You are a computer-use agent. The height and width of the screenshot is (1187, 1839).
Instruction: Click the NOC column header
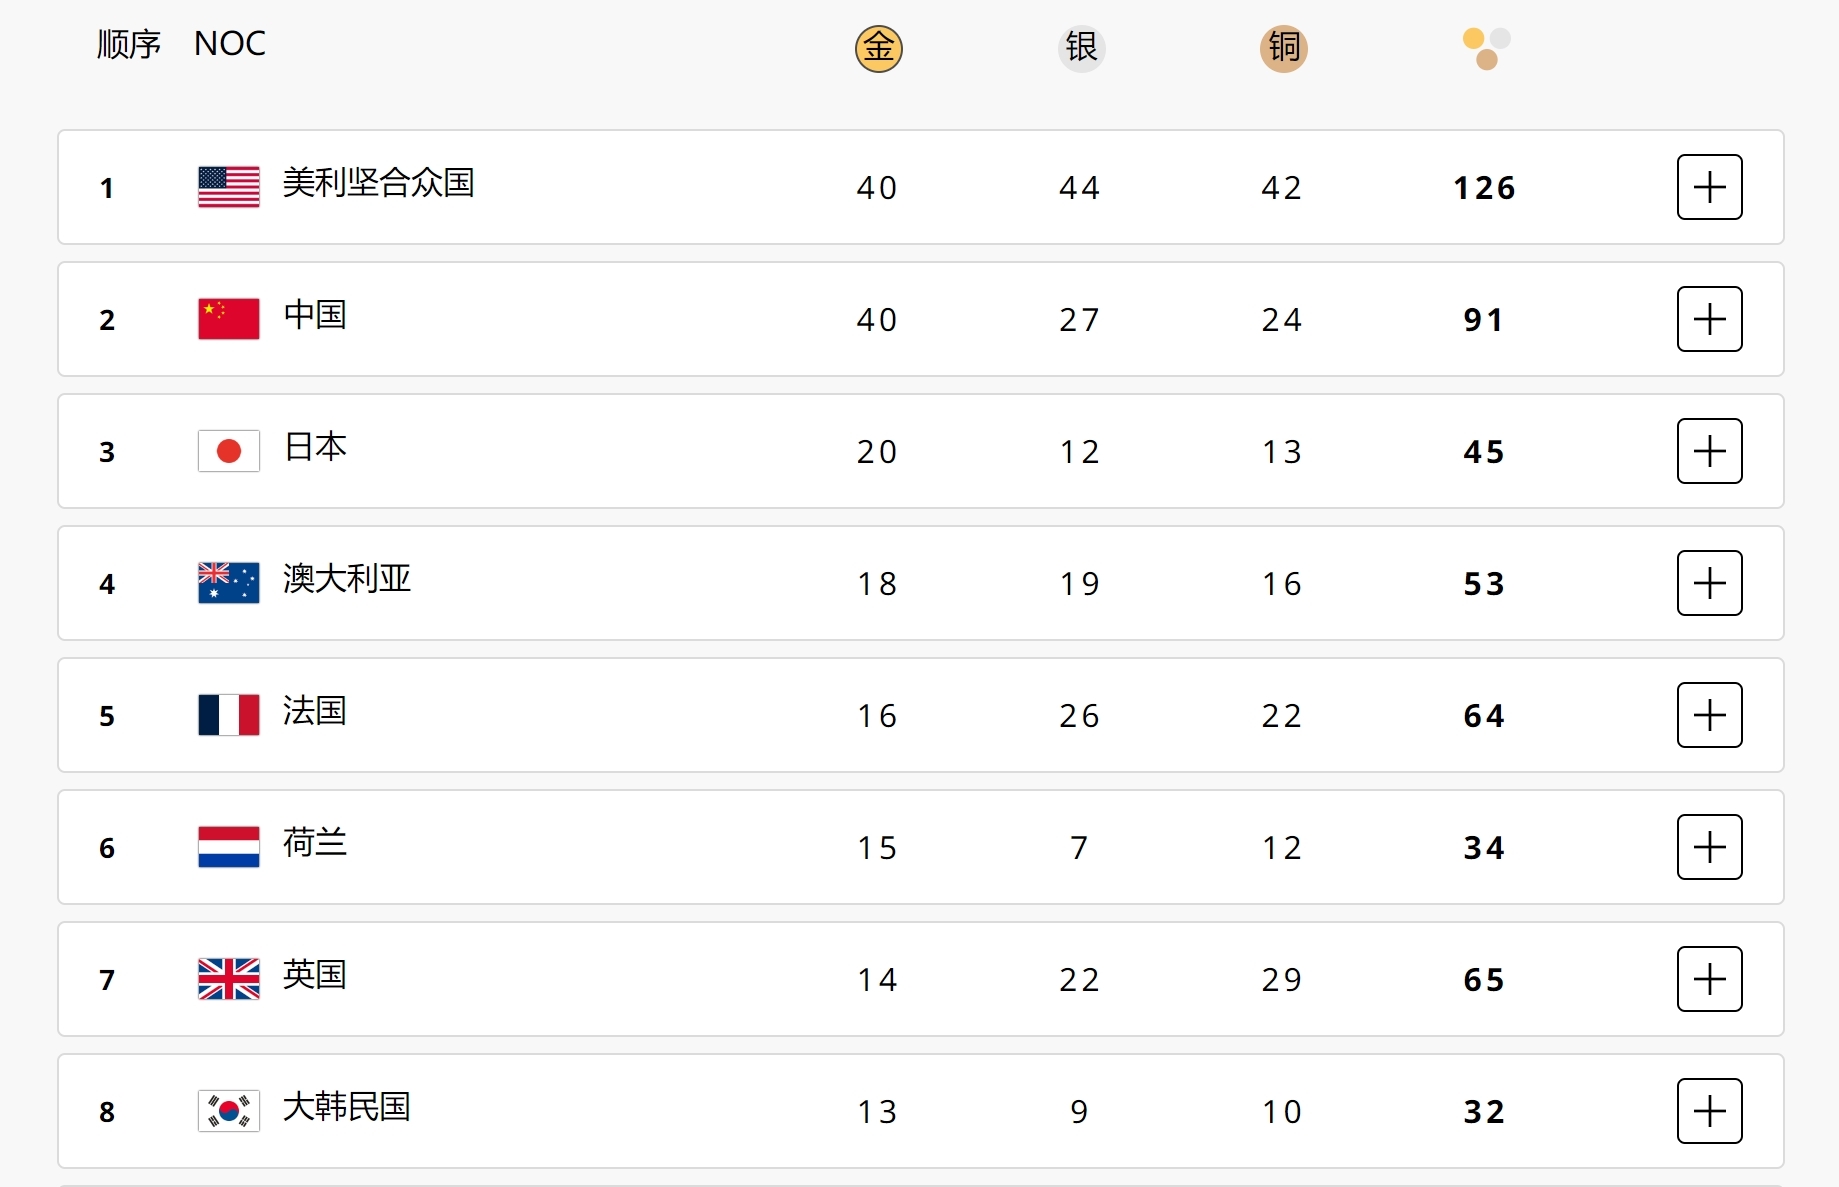point(230,44)
